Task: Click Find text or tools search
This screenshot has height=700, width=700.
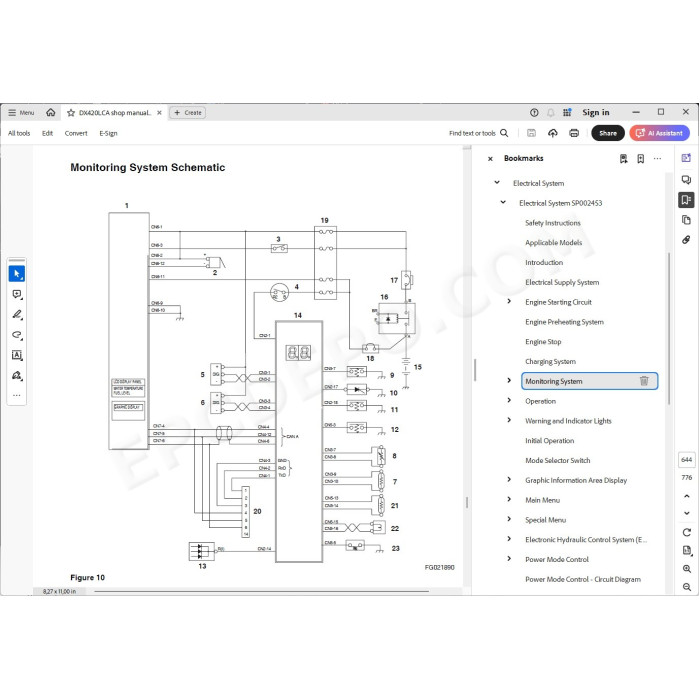Action: (x=479, y=133)
